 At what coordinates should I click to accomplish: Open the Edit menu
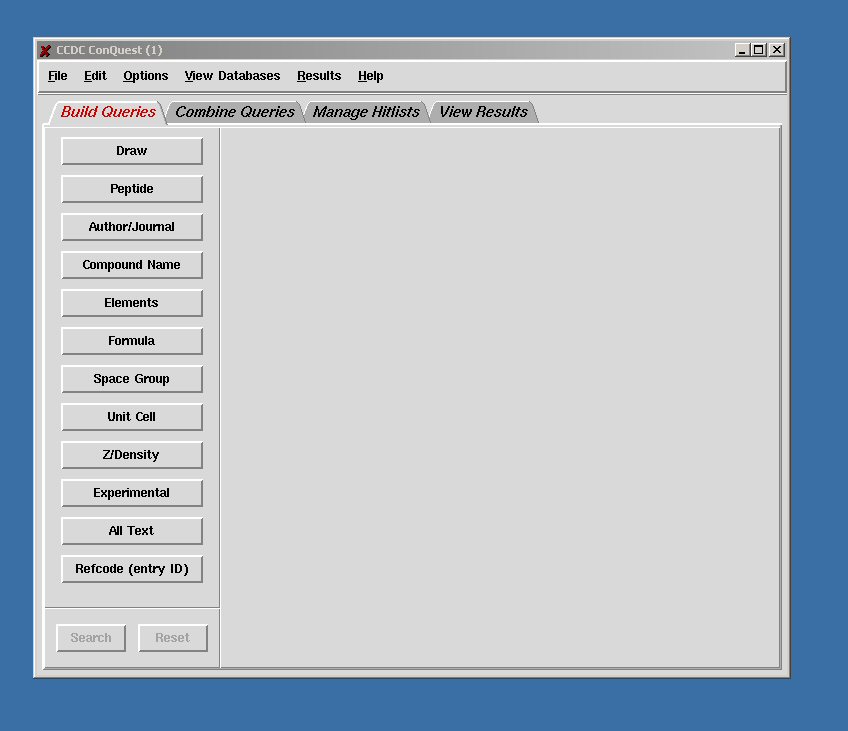[x=95, y=76]
